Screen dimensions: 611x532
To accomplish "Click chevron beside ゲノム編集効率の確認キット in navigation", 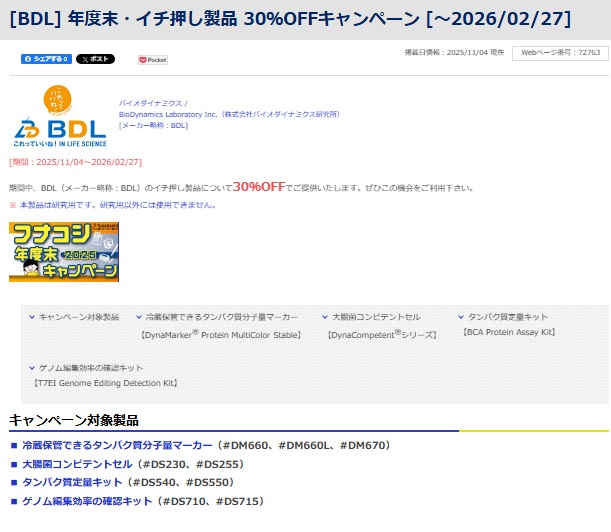I will pyautogui.click(x=30, y=367).
